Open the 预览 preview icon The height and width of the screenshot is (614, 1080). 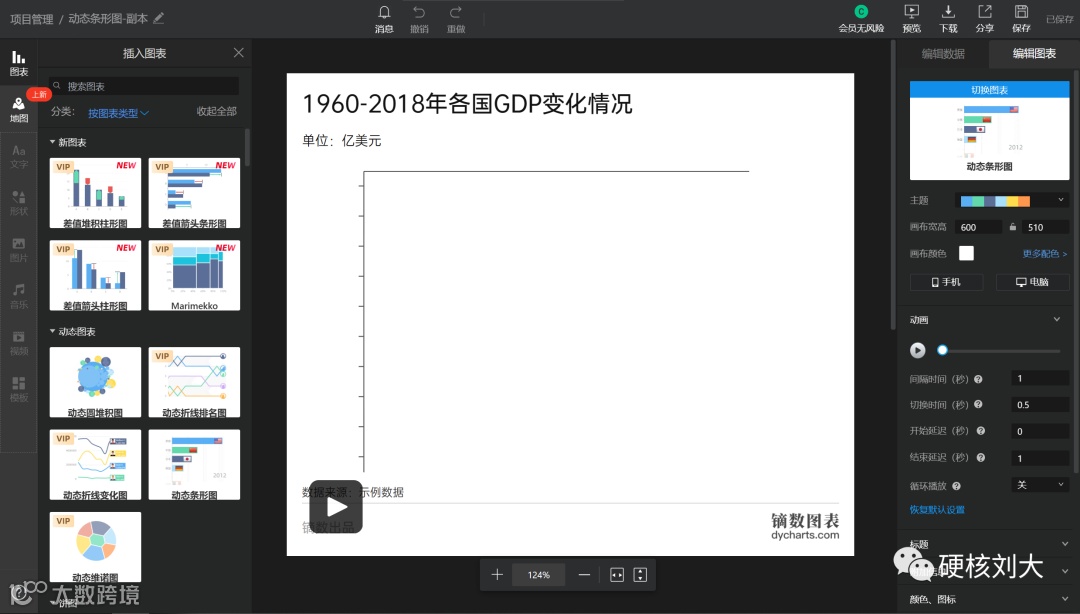click(911, 12)
